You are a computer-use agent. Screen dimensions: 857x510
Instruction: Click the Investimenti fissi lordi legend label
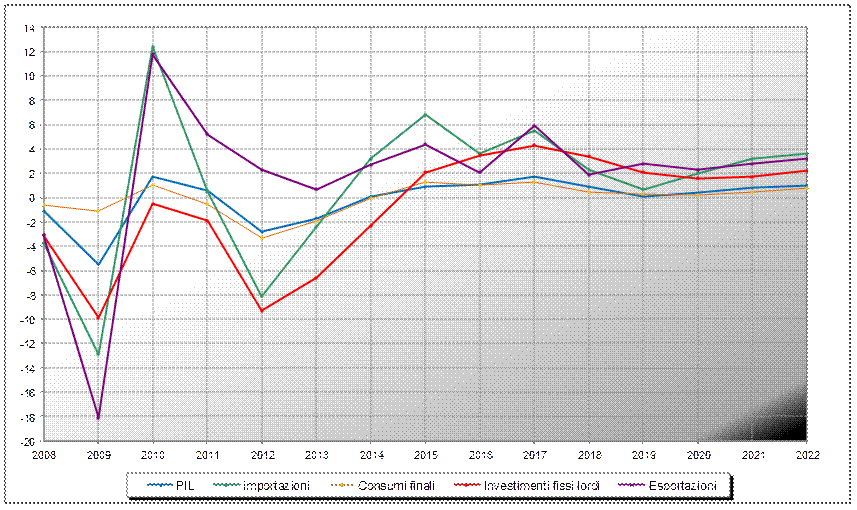(x=542, y=485)
